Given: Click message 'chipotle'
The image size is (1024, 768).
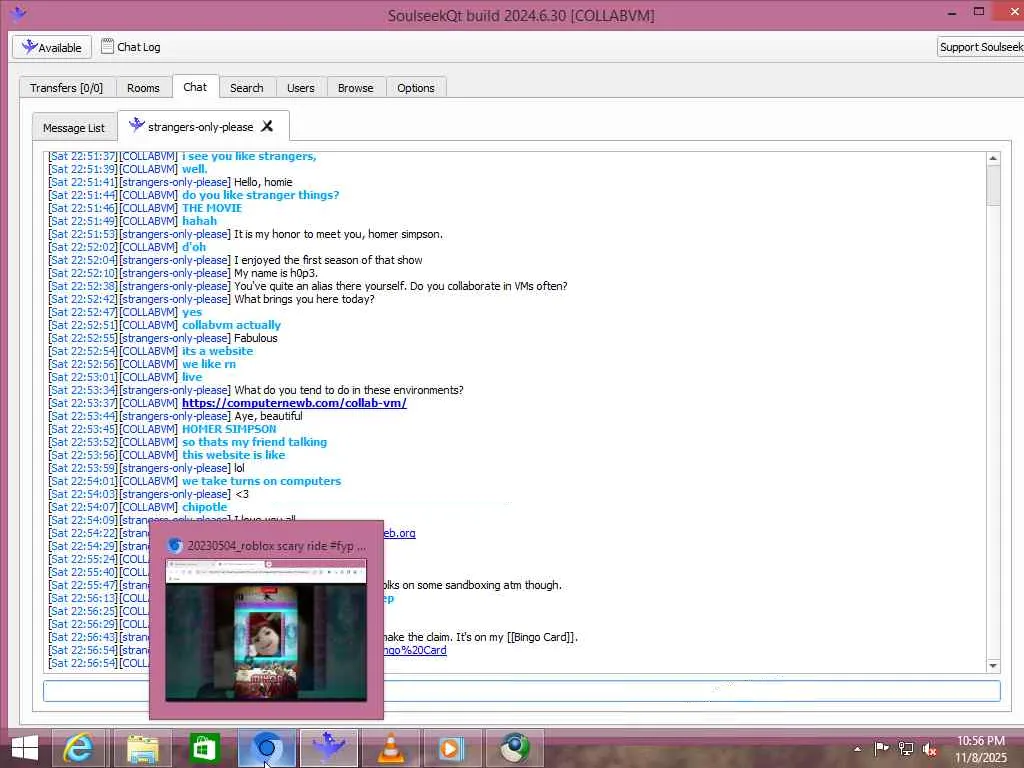Looking at the screenshot, I should coord(204,507).
